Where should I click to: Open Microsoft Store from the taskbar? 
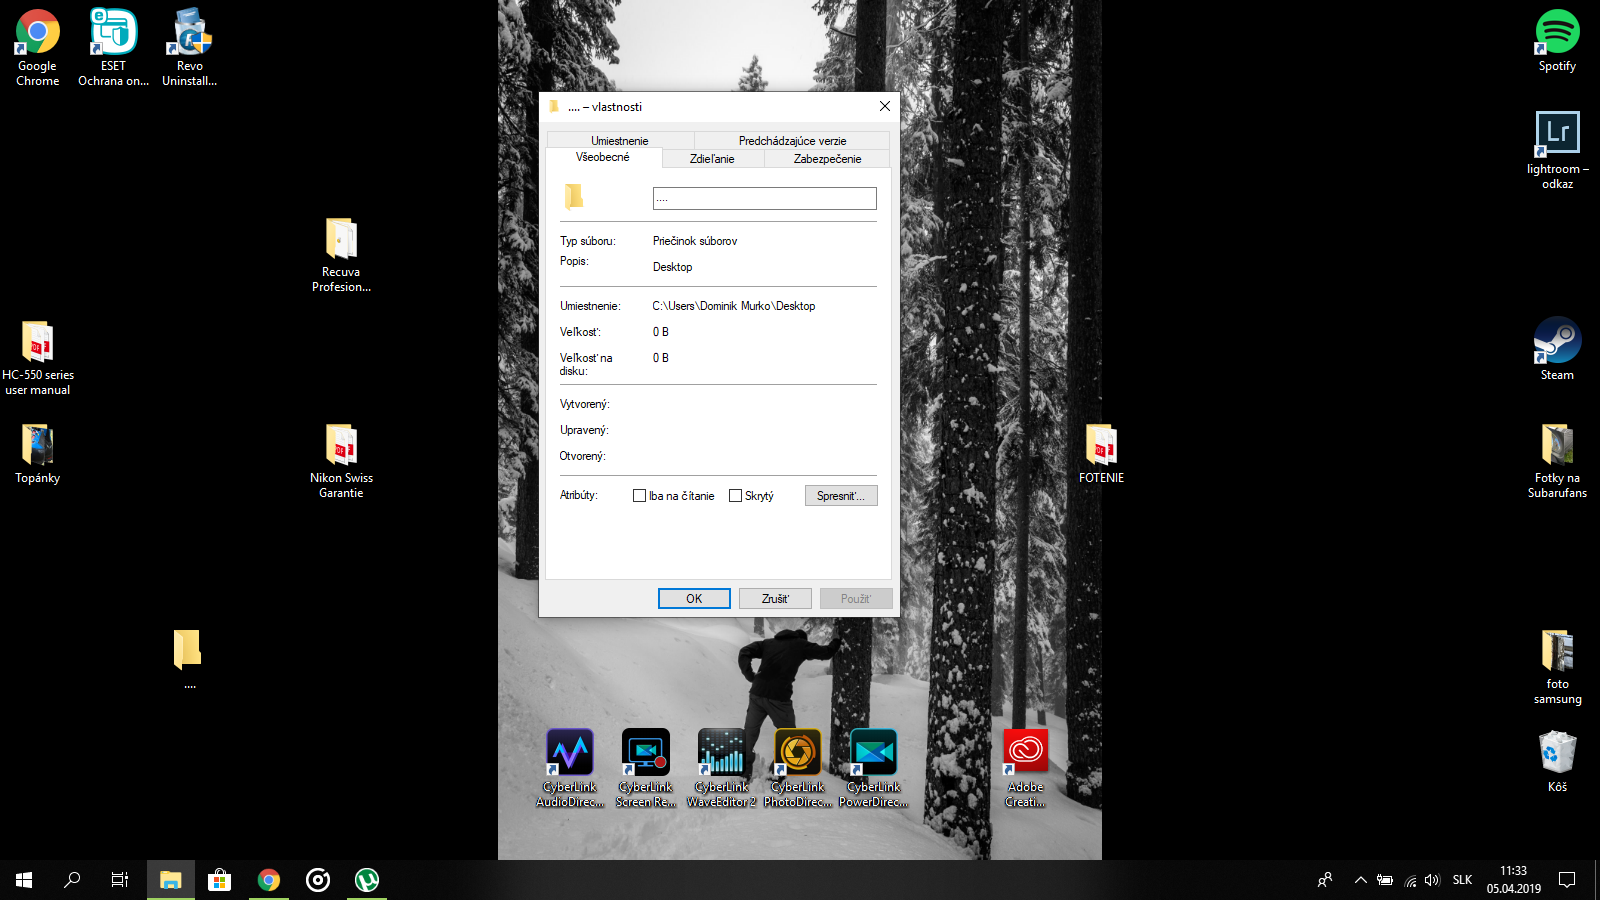coord(219,880)
